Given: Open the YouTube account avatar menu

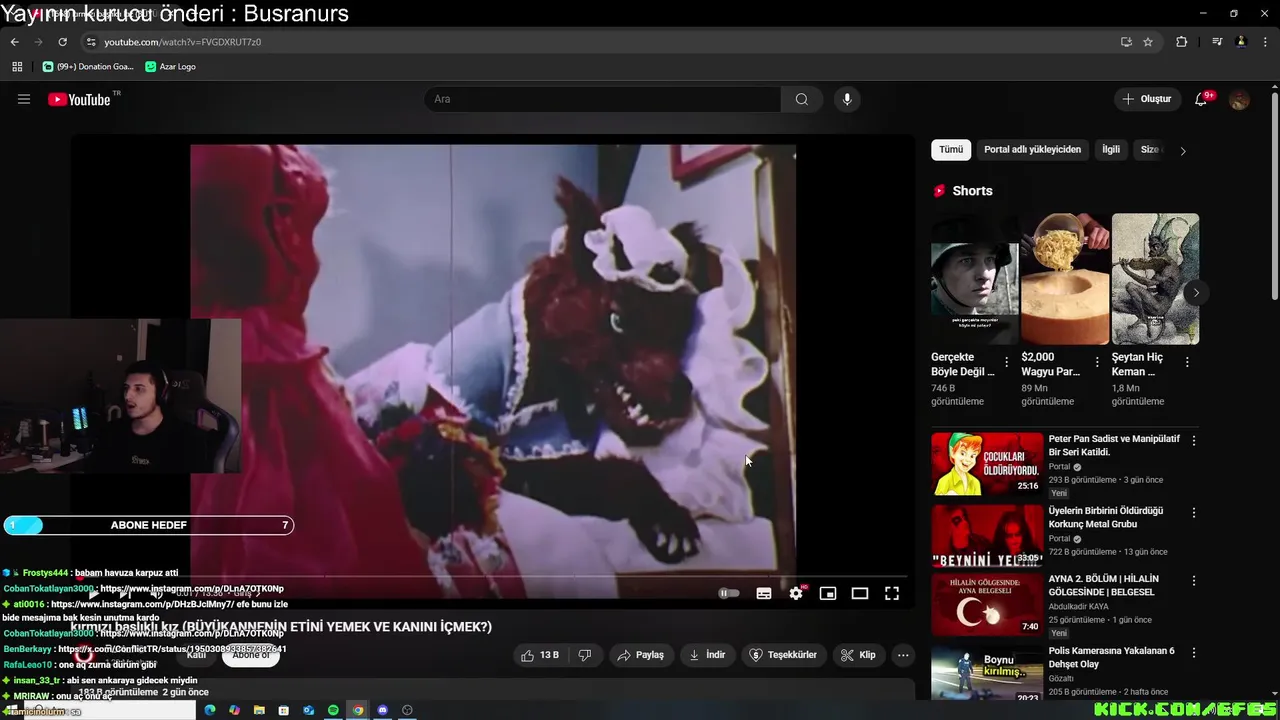Looking at the screenshot, I should pyautogui.click(x=1239, y=99).
